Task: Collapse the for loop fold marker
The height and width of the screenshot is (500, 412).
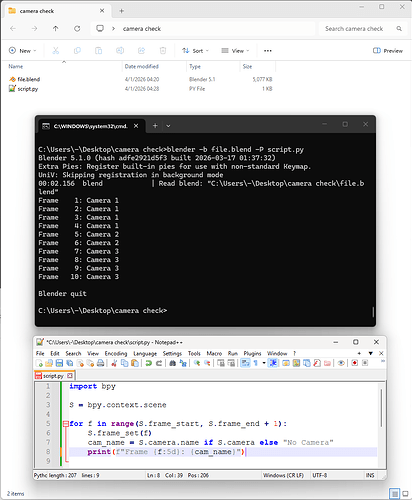Action: coord(66,424)
